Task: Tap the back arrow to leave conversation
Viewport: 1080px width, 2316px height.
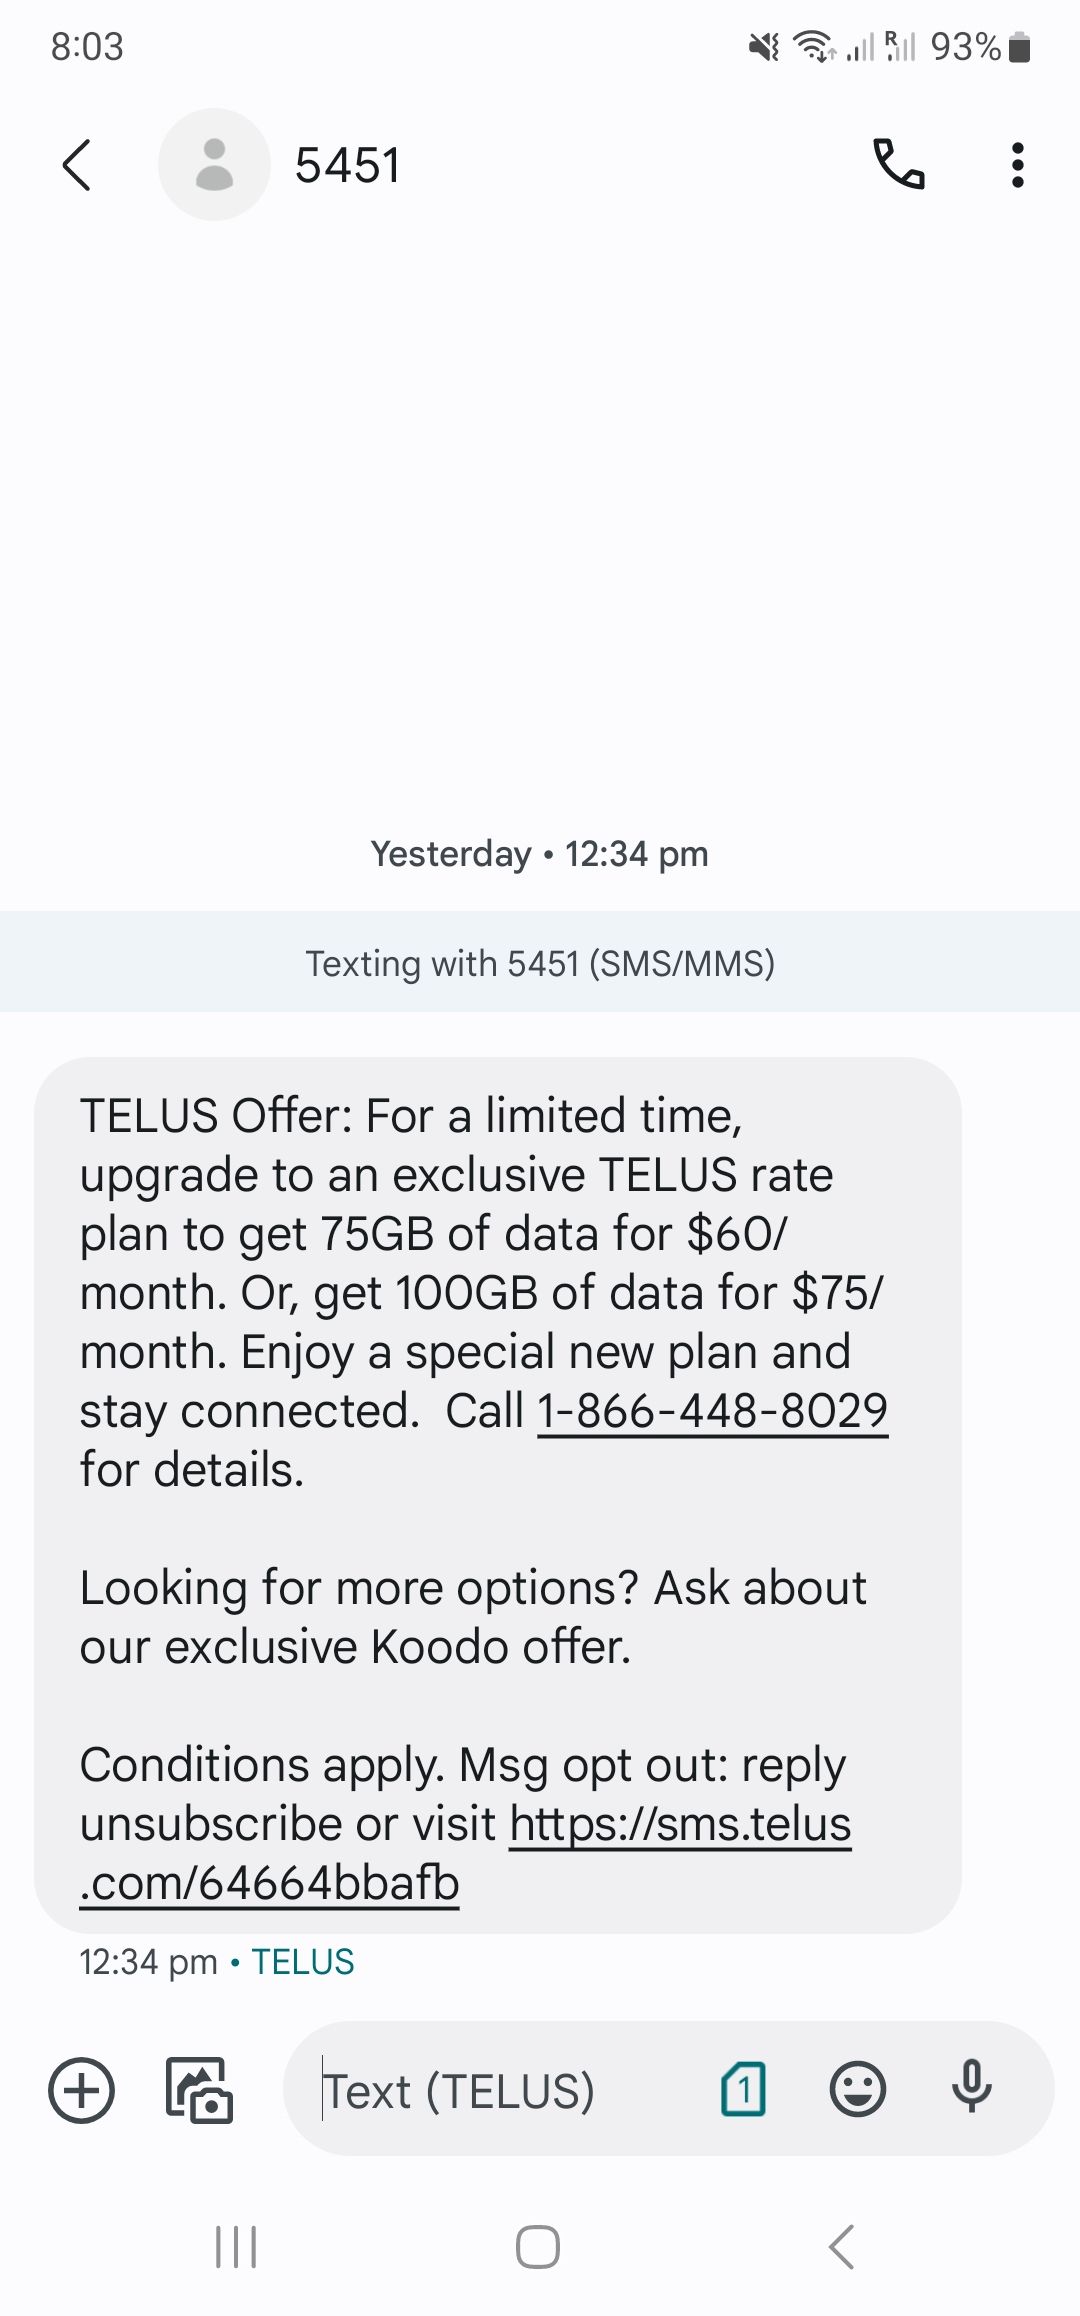Action: click(x=77, y=165)
